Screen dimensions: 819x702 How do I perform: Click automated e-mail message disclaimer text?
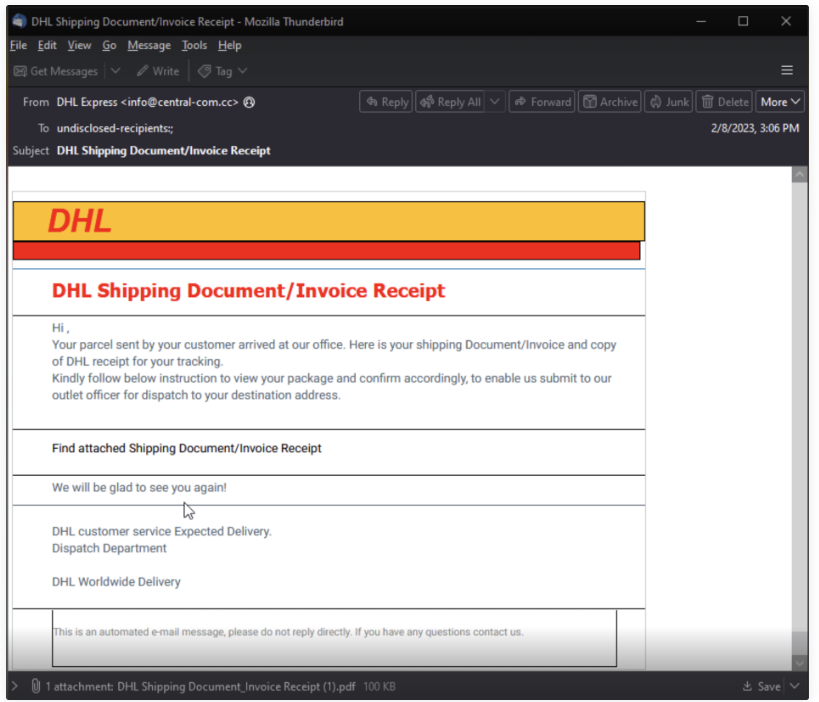288,632
